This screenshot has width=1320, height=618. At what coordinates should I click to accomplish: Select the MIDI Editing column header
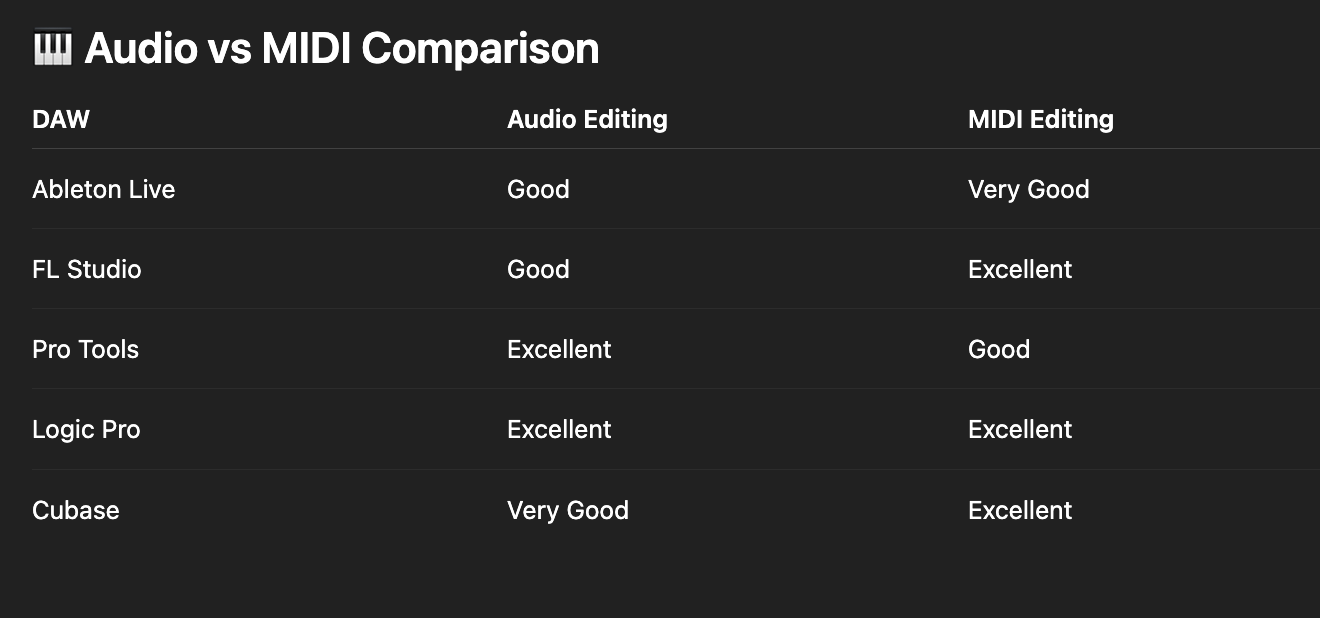[1041, 119]
